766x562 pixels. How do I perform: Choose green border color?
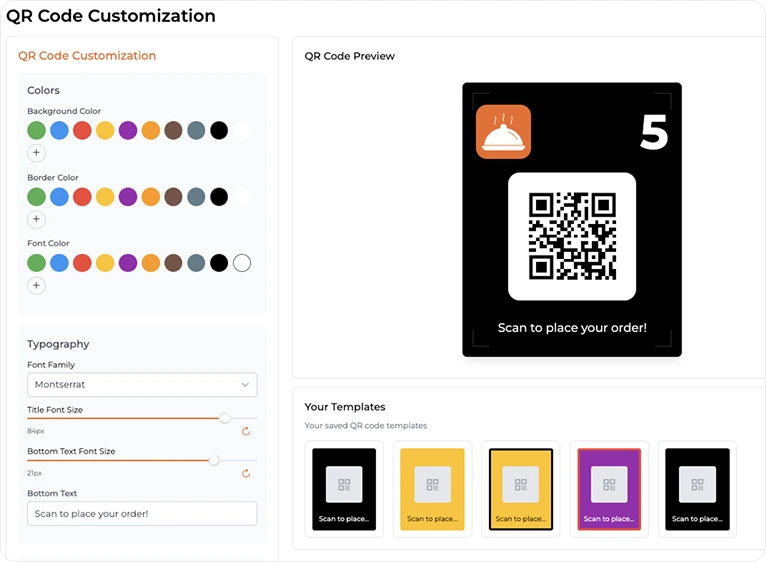pos(37,196)
